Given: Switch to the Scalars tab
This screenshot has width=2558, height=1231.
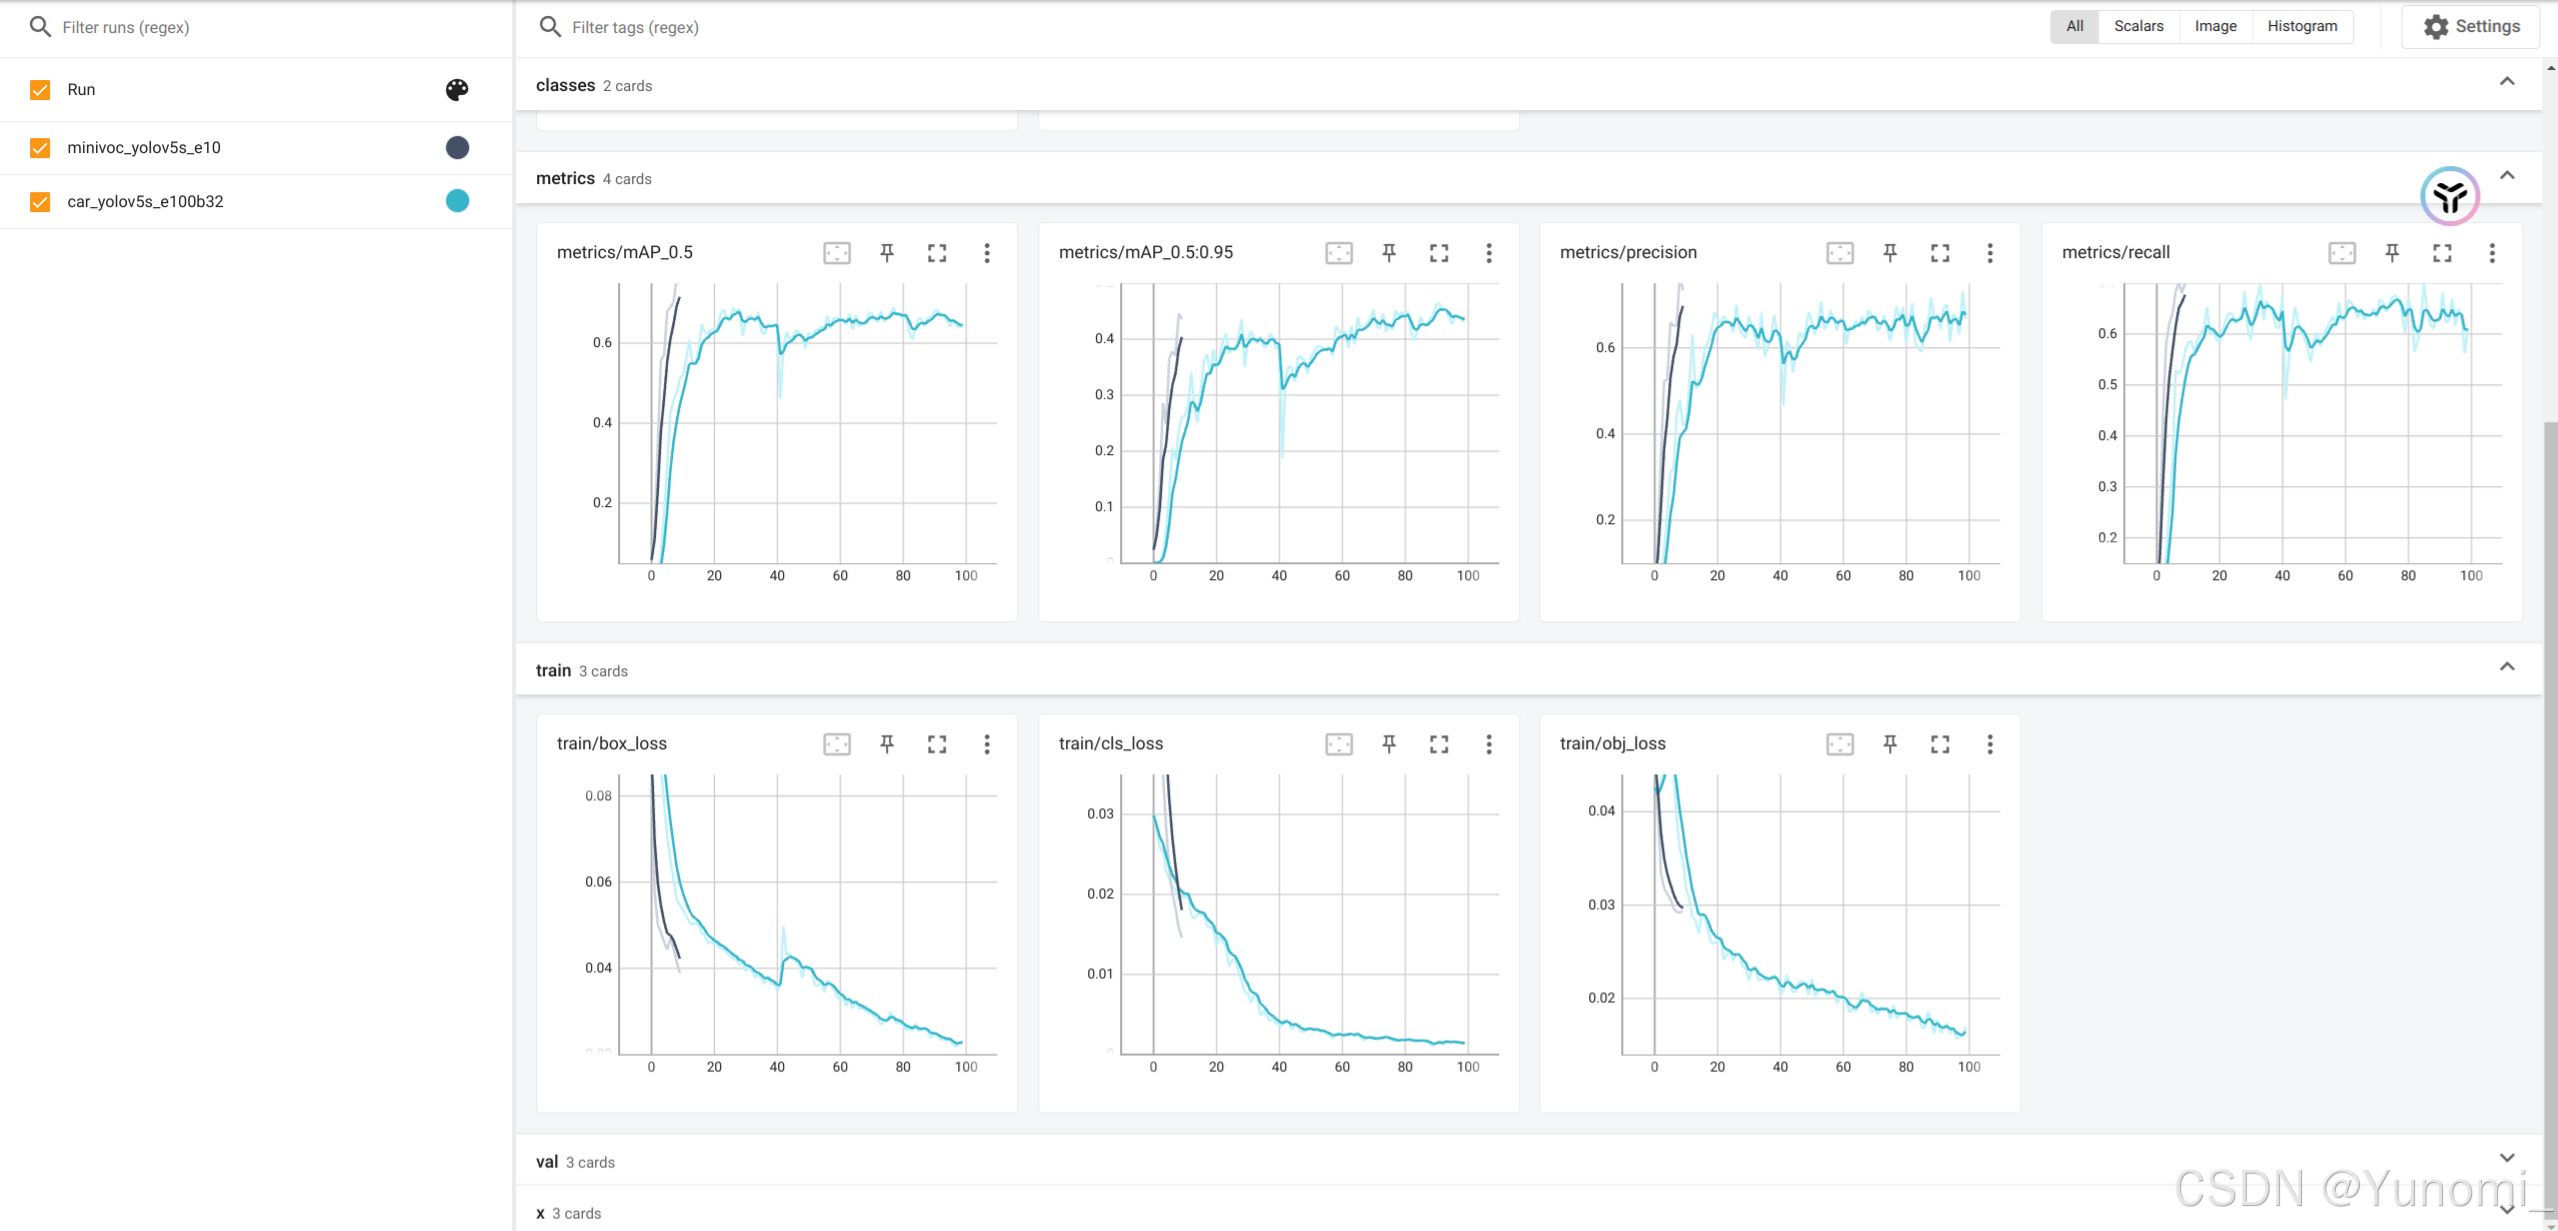Looking at the screenshot, I should pos(2138,26).
